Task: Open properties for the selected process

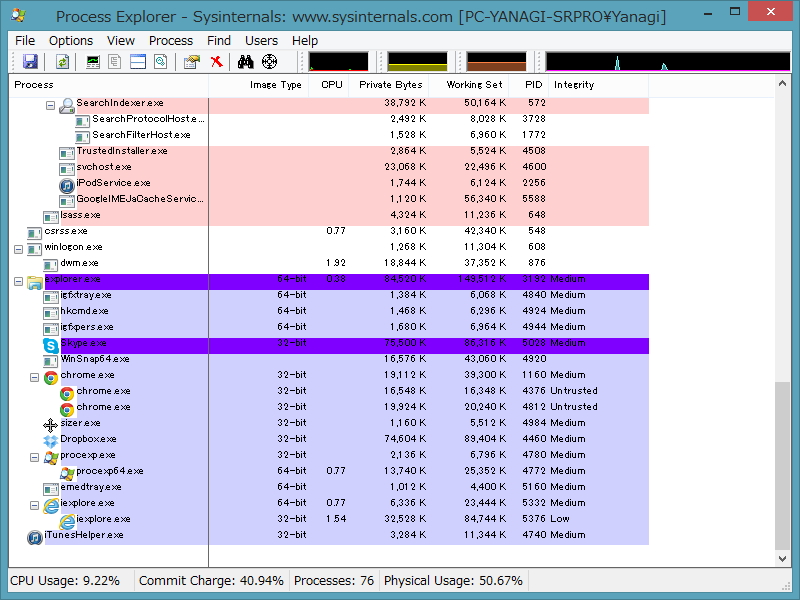Action: click(x=190, y=61)
